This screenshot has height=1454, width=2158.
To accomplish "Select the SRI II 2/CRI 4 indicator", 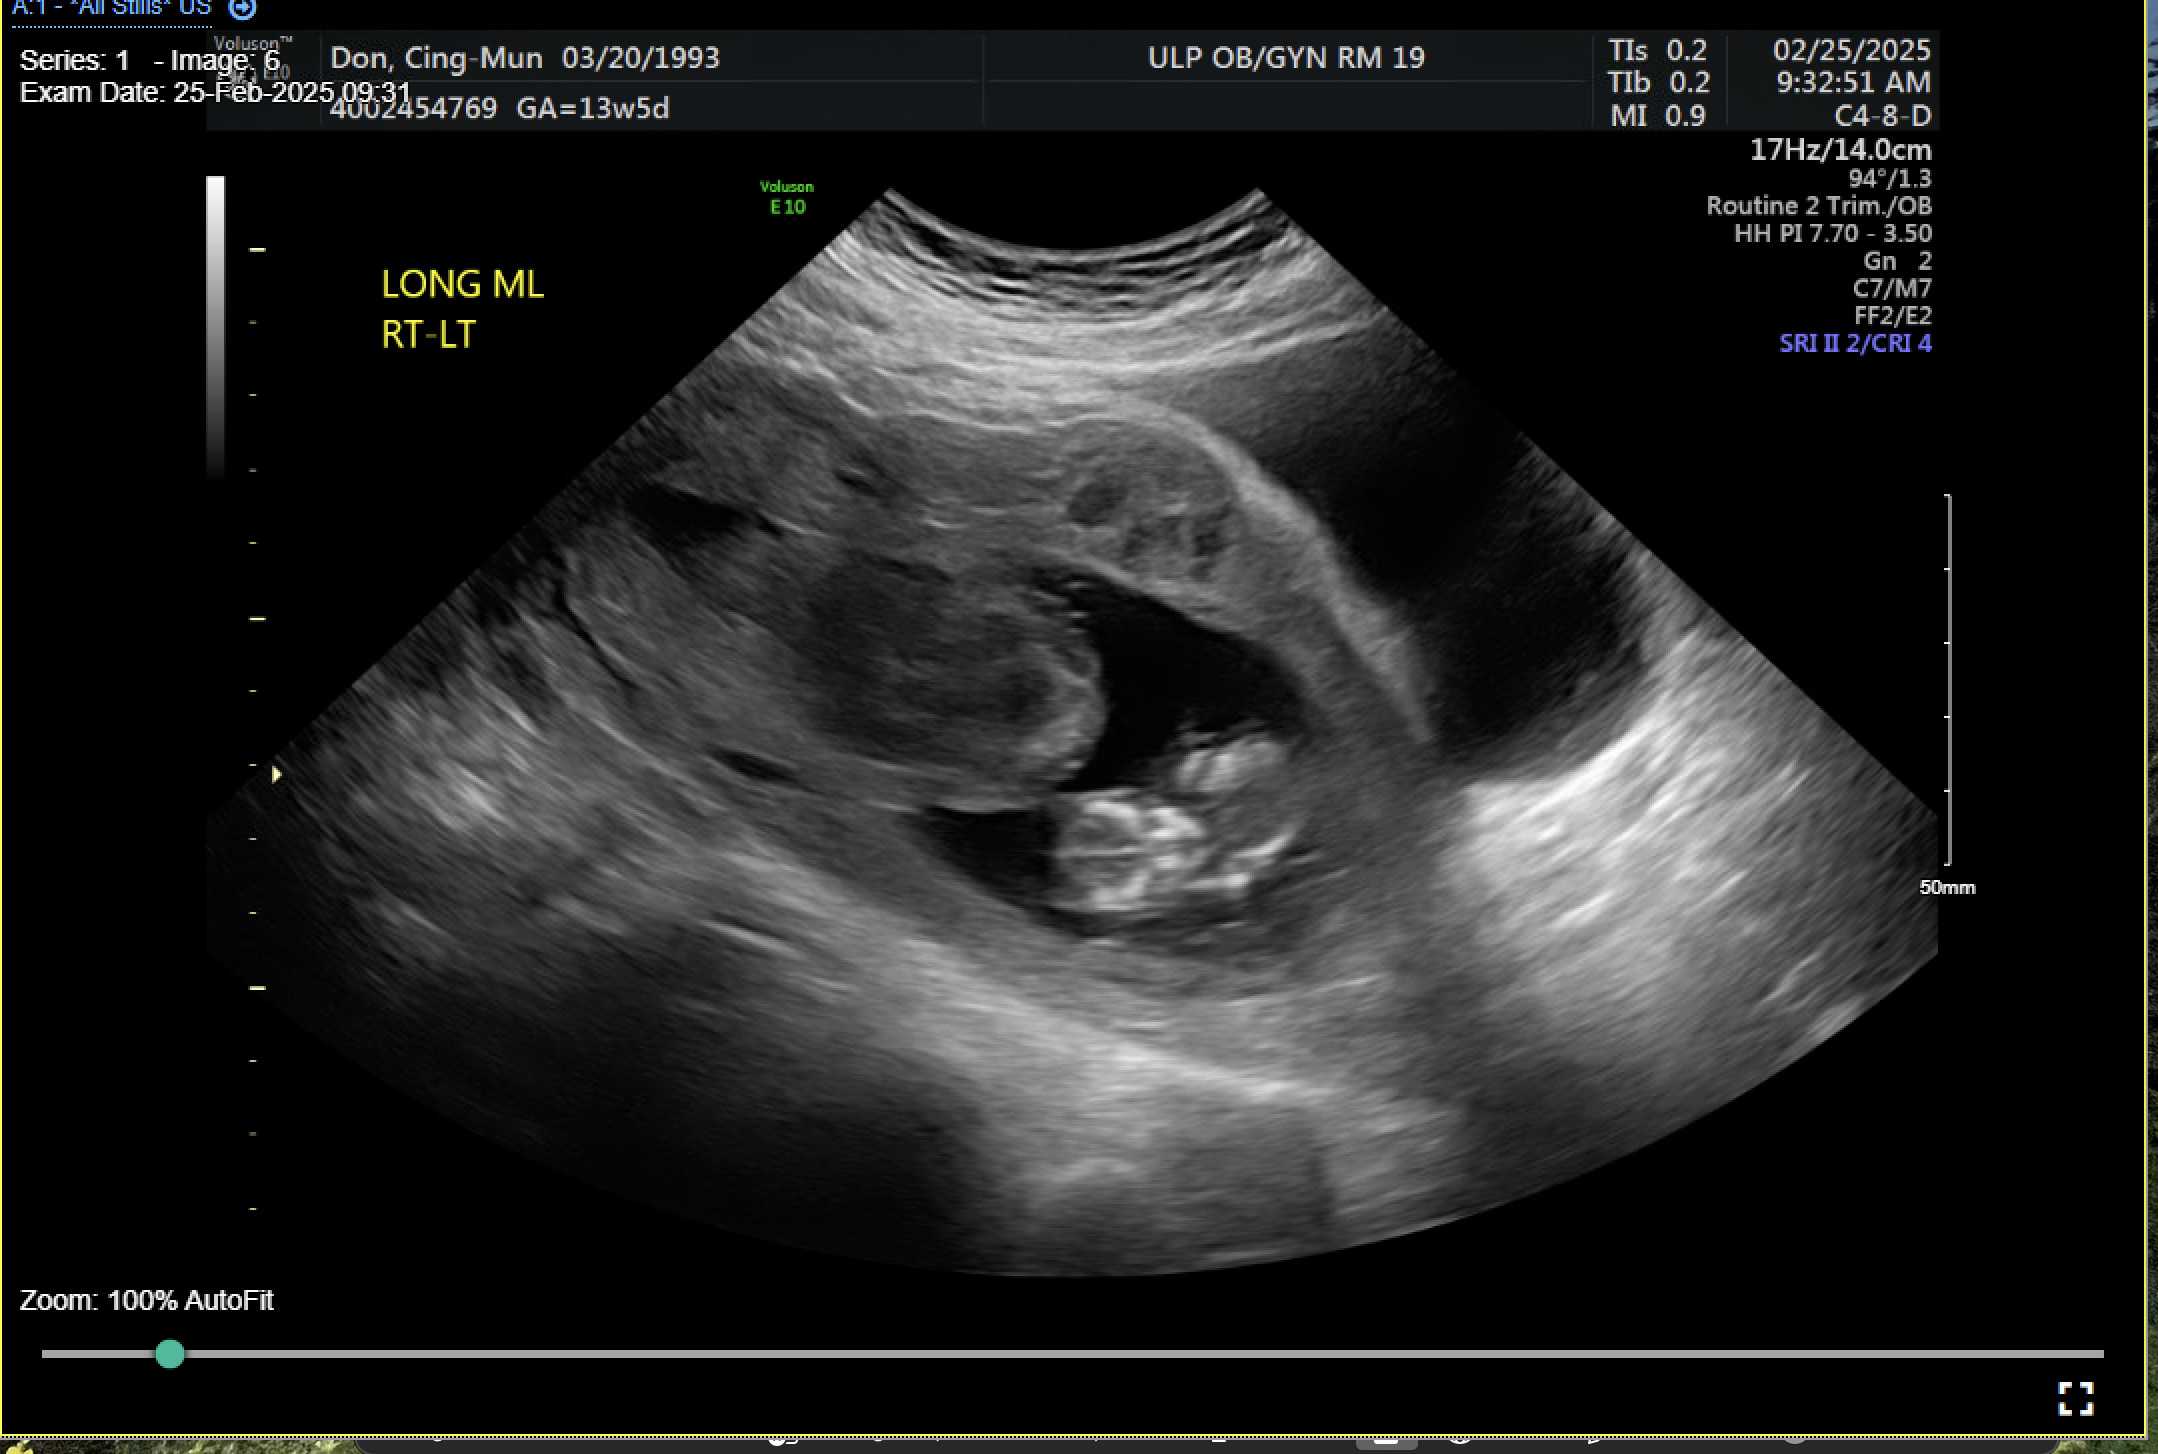I will (1853, 343).
